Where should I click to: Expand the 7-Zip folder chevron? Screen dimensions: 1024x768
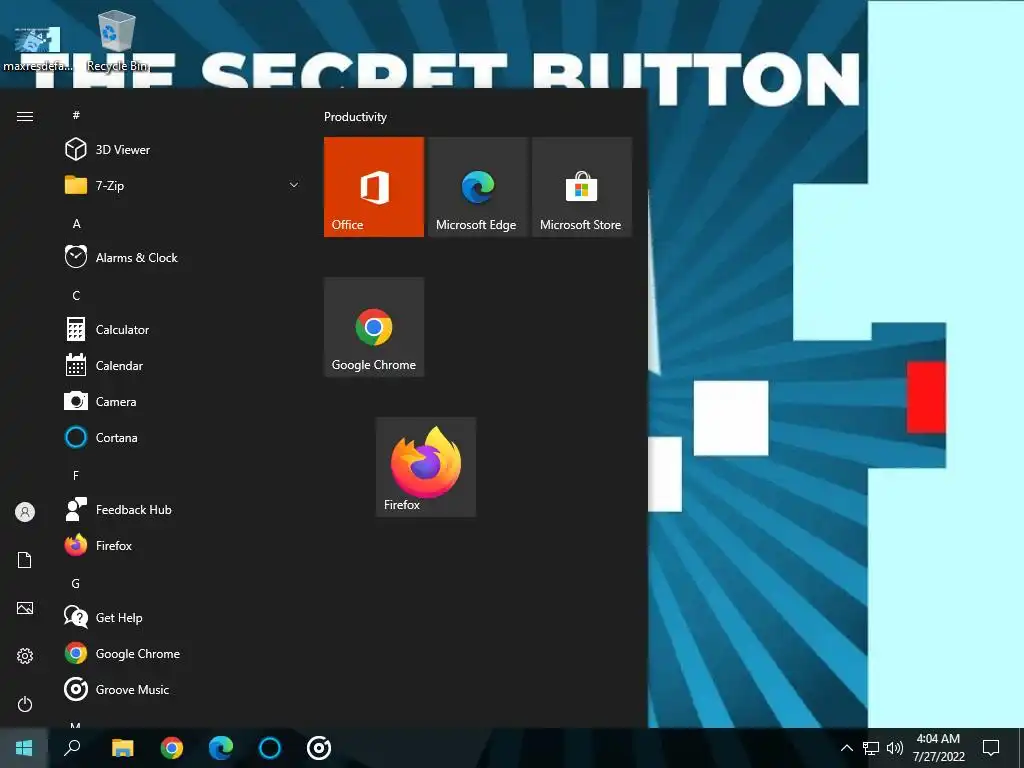(294, 185)
